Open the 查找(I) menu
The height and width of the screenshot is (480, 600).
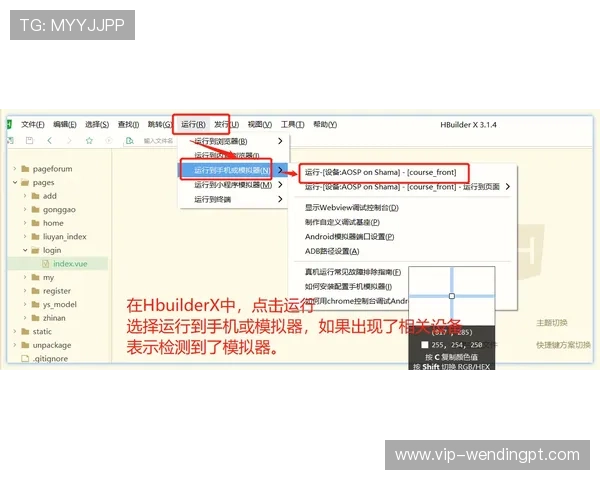click(128, 124)
